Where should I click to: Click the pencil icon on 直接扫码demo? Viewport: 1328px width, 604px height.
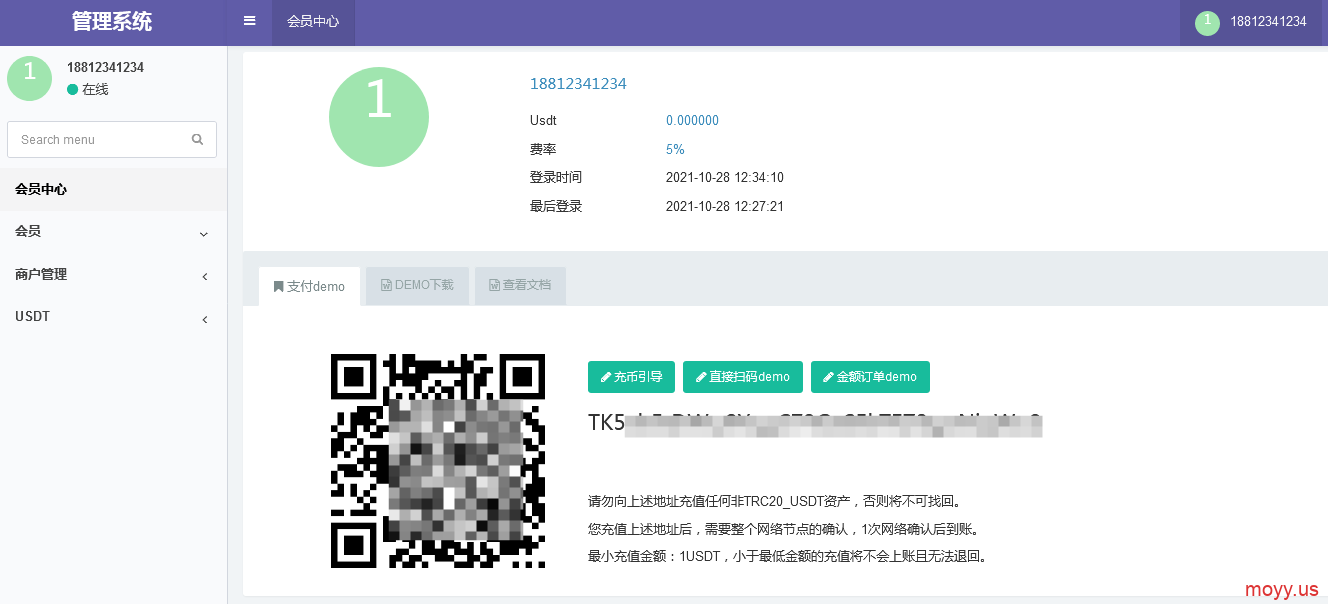pyautogui.click(x=700, y=377)
